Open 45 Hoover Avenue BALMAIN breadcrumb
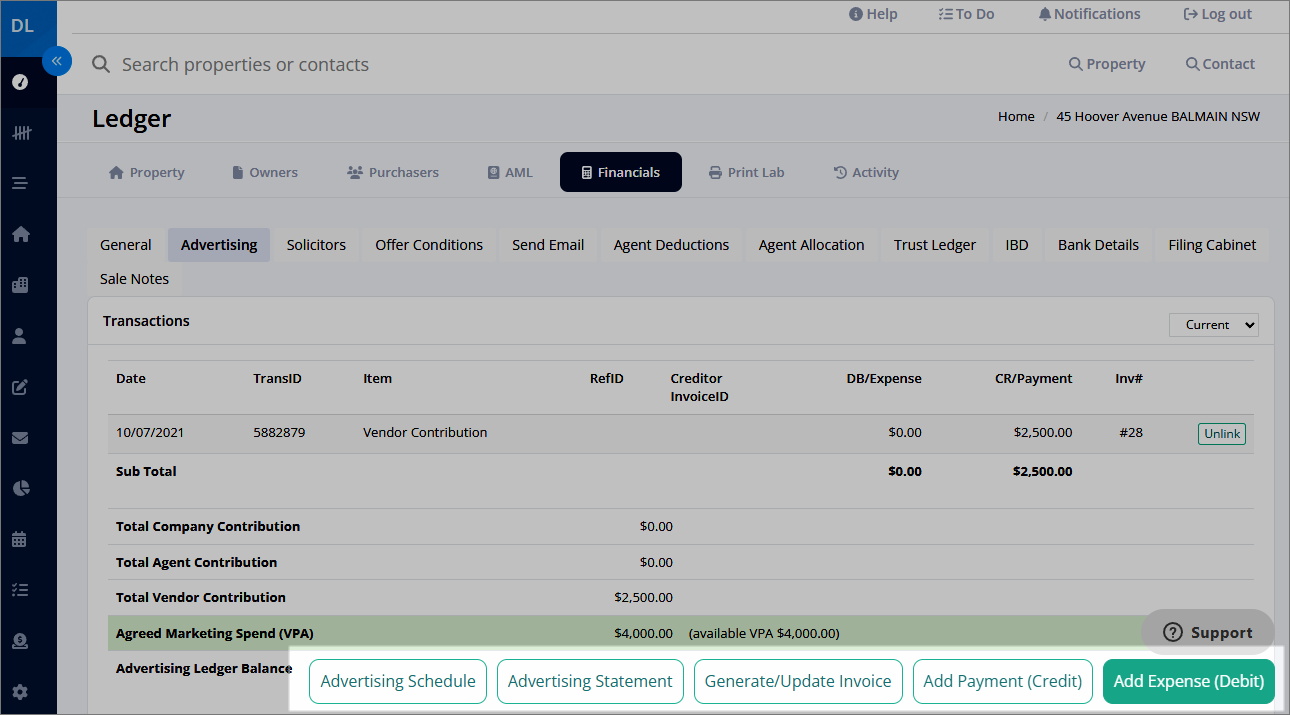The height and width of the screenshot is (715, 1290). click(1158, 117)
